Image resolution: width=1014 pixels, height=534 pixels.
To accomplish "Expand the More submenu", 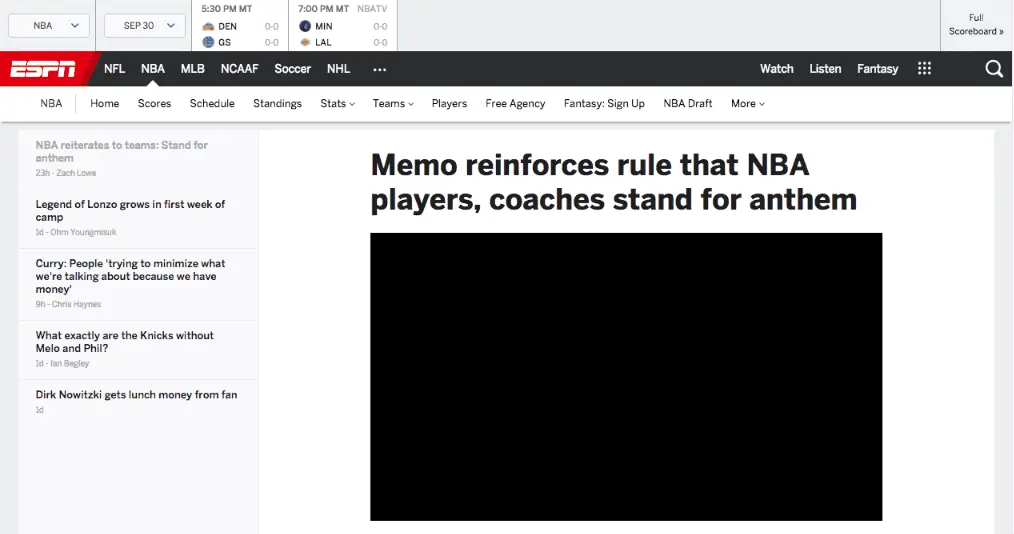I will click(747, 104).
